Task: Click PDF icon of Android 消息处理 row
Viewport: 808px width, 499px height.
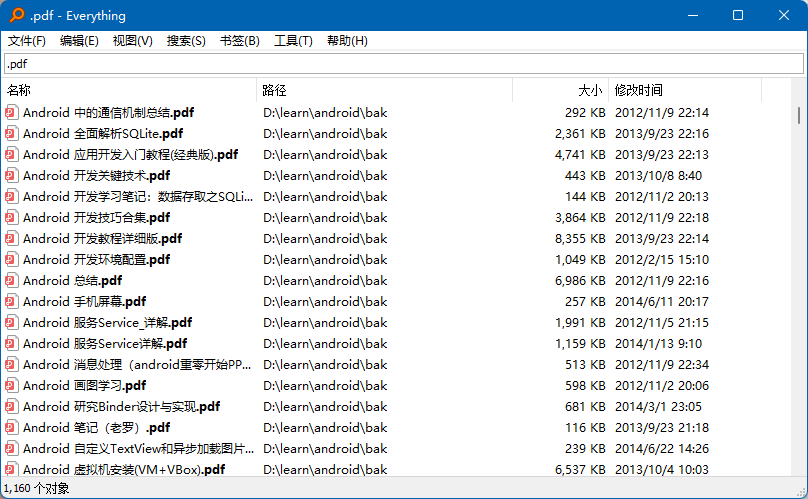Action: coord(11,364)
